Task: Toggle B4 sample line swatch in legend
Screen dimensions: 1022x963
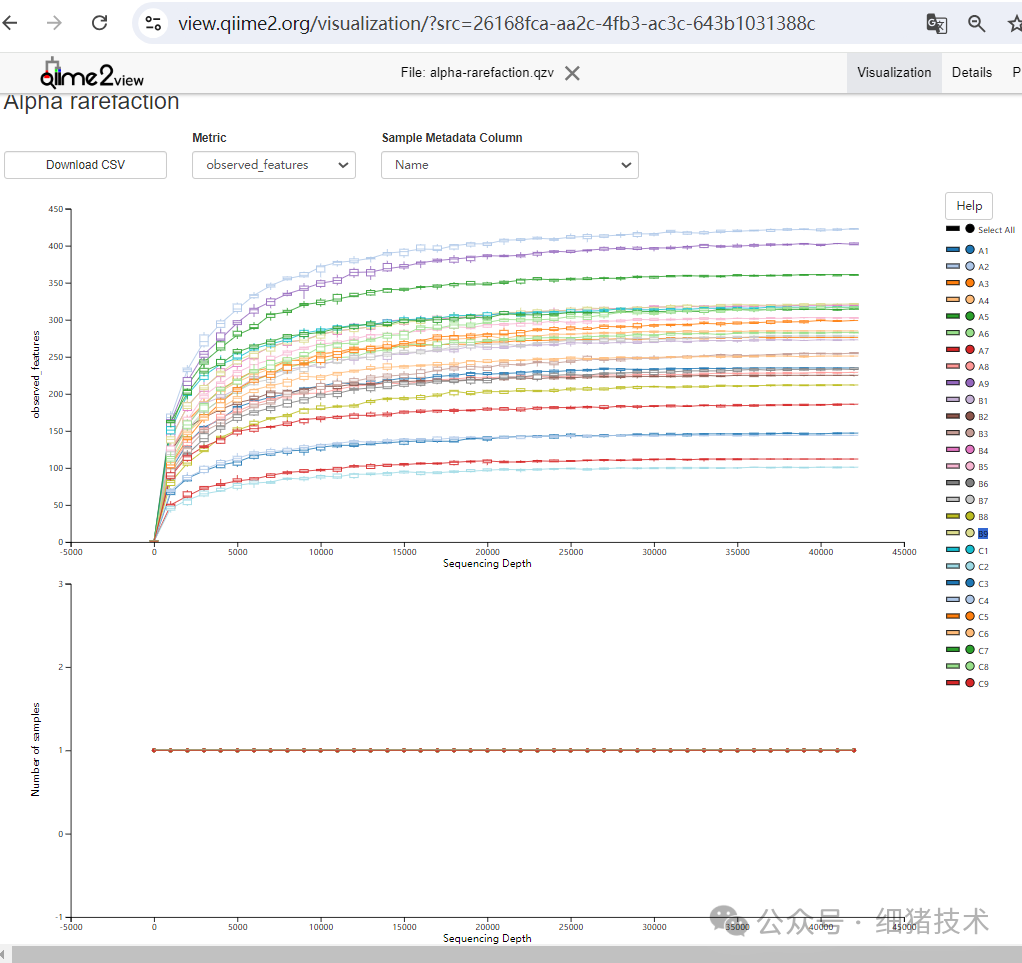Action: point(953,450)
